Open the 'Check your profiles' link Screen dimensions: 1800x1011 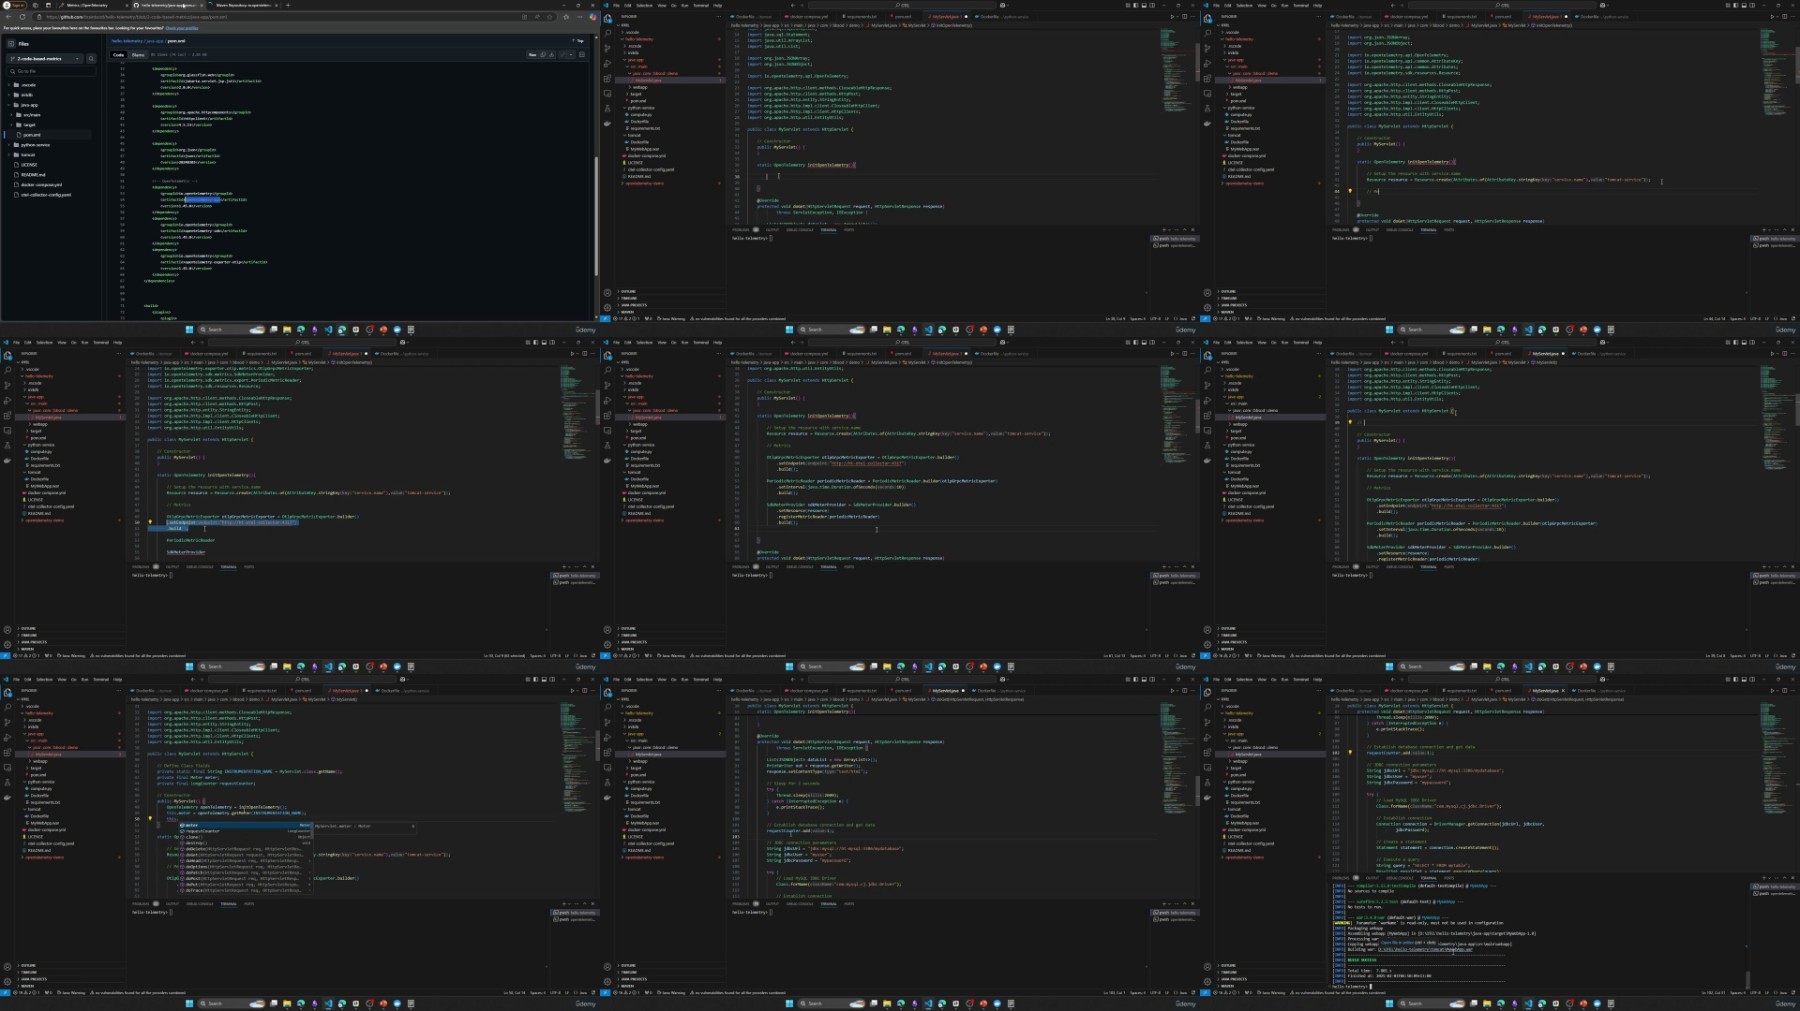tap(182, 28)
